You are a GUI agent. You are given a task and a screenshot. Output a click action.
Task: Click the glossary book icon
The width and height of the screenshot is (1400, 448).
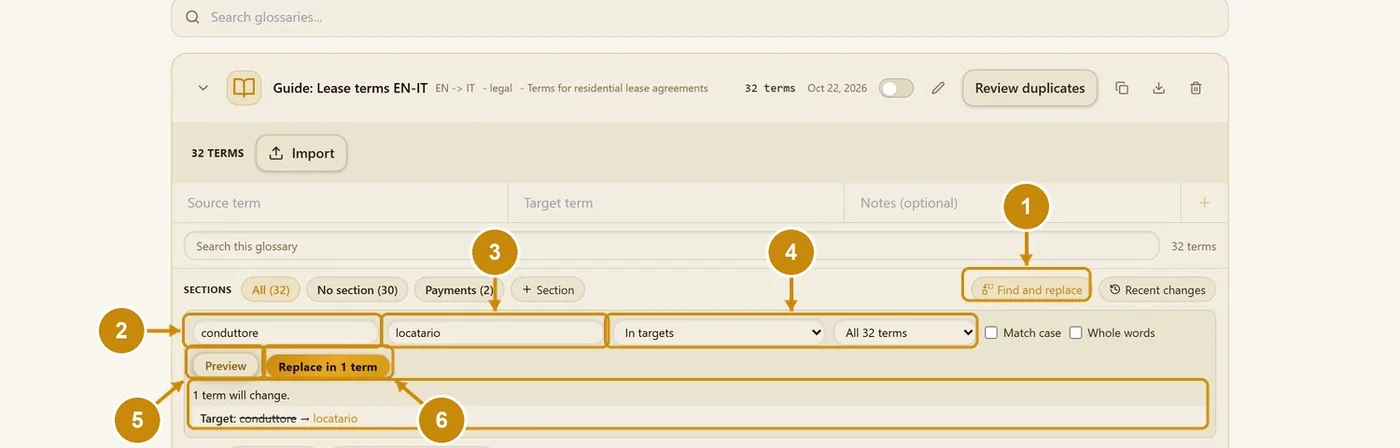pos(244,88)
